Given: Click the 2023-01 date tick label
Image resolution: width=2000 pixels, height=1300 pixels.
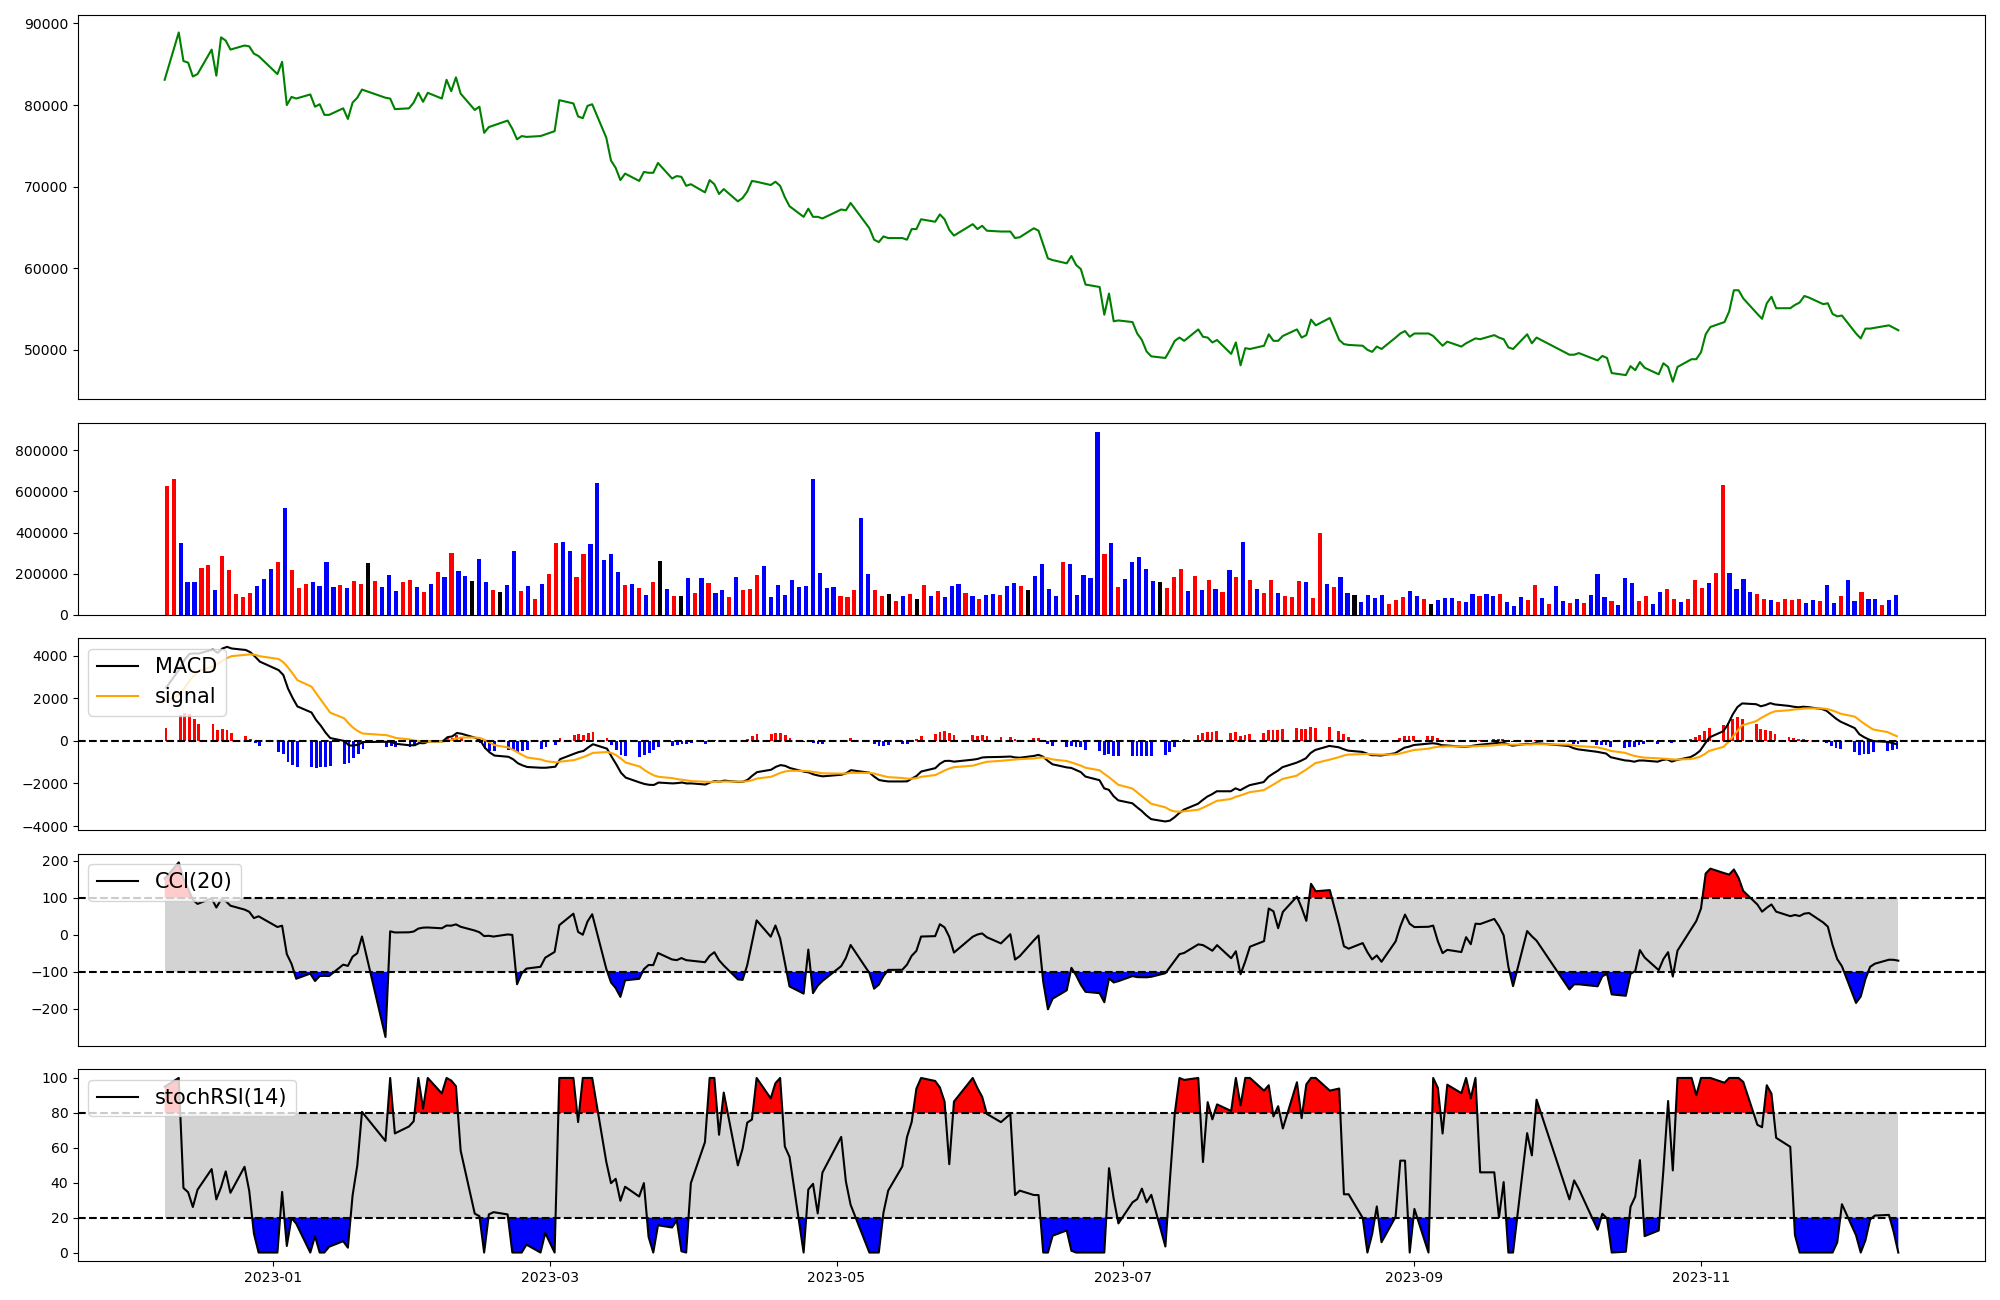Looking at the screenshot, I should tap(273, 1277).
